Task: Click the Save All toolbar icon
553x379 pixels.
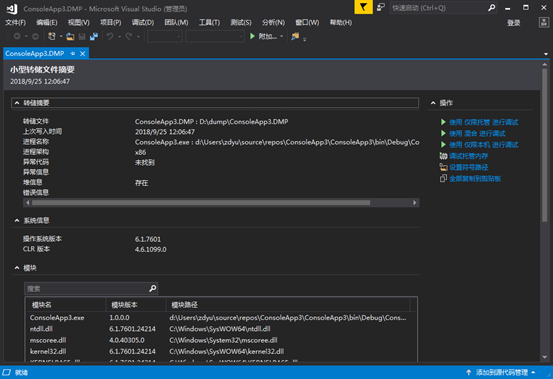Action: [94, 36]
